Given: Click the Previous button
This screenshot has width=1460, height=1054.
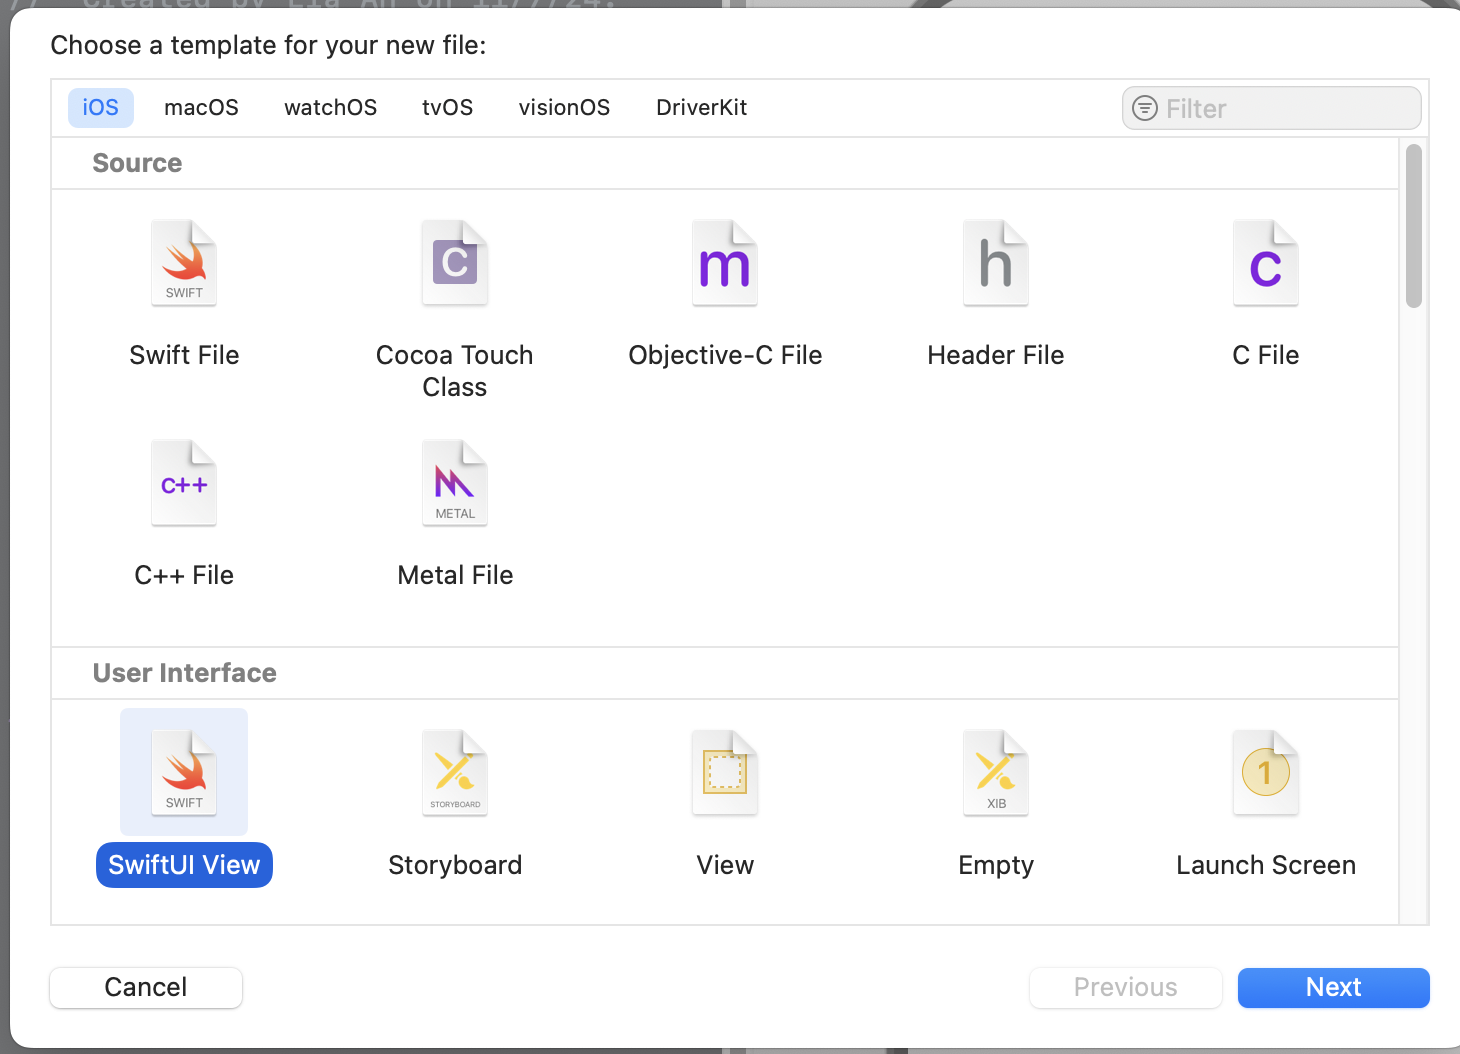Looking at the screenshot, I should pos(1125,987).
